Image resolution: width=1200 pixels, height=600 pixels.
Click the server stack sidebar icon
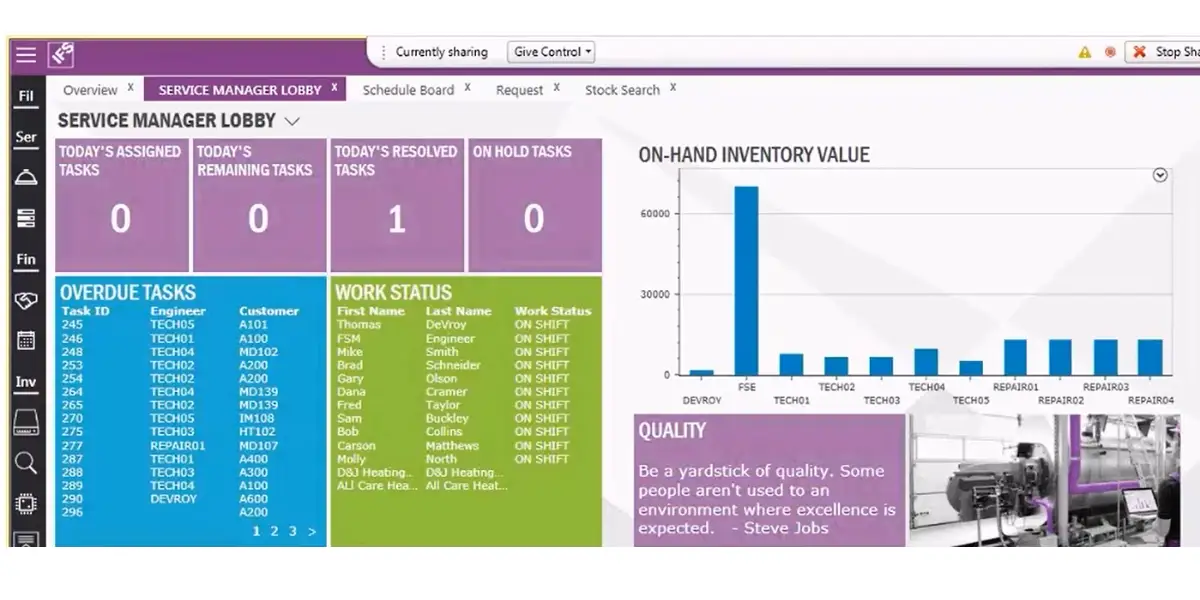click(26, 218)
